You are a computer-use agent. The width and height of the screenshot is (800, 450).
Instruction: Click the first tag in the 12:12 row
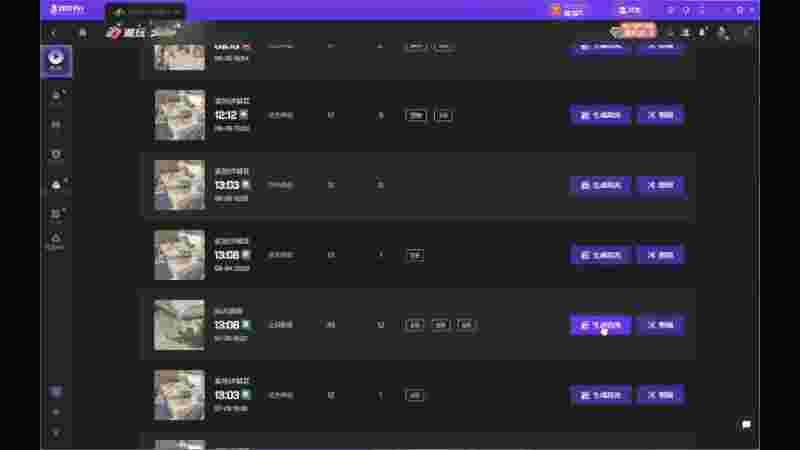pyautogui.click(x=416, y=116)
